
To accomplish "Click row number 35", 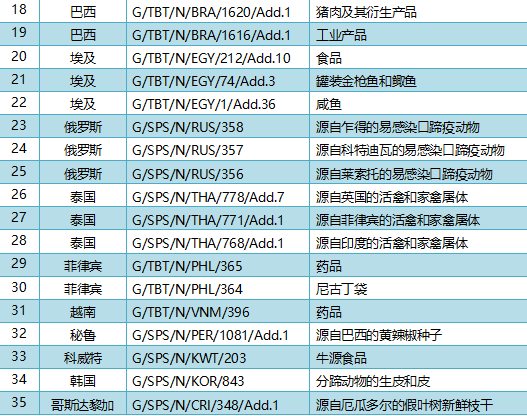I will [x=19, y=402].
